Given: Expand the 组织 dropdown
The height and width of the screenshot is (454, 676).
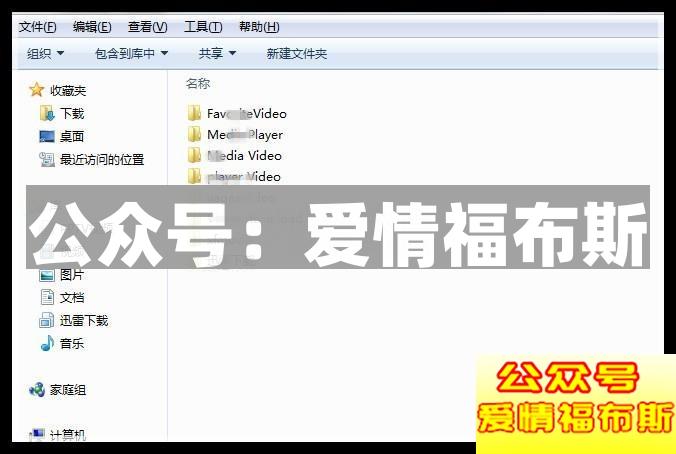Looking at the screenshot, I should (x=45, y=53).
